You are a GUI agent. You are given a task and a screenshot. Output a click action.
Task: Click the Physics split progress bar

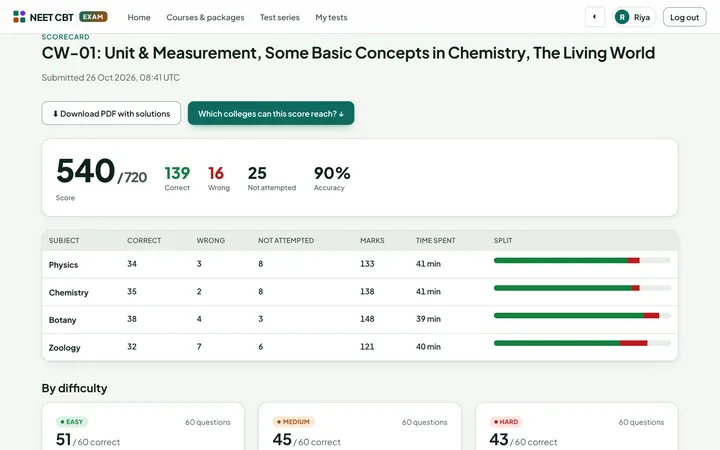(x=582, y=260)
